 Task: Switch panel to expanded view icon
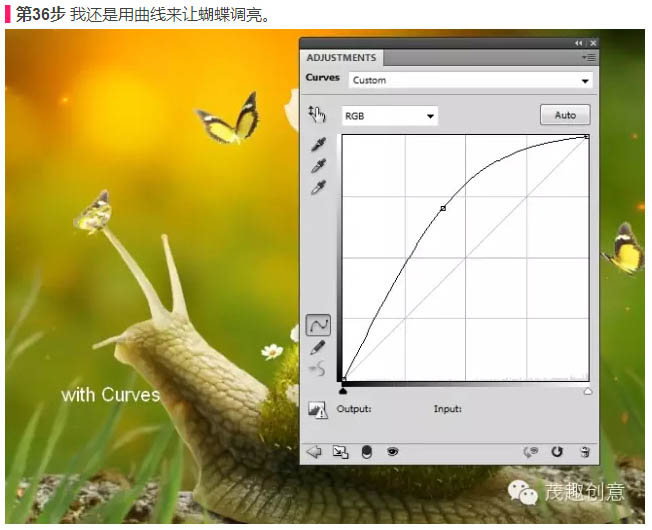tap(340, 452)
